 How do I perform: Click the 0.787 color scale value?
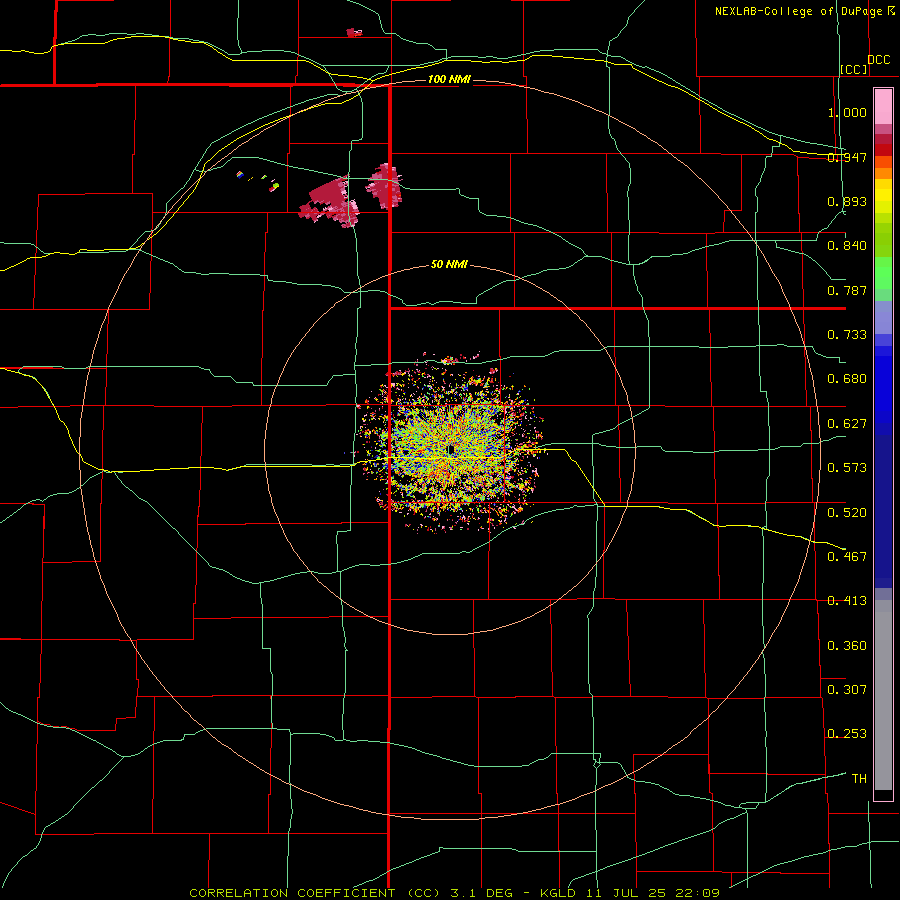pos(847,290)
